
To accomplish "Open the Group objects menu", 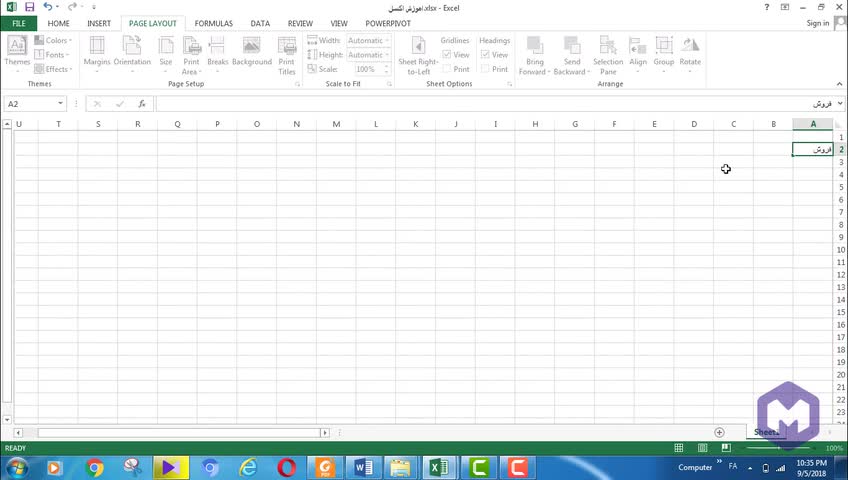I will (x=664, y=54).
